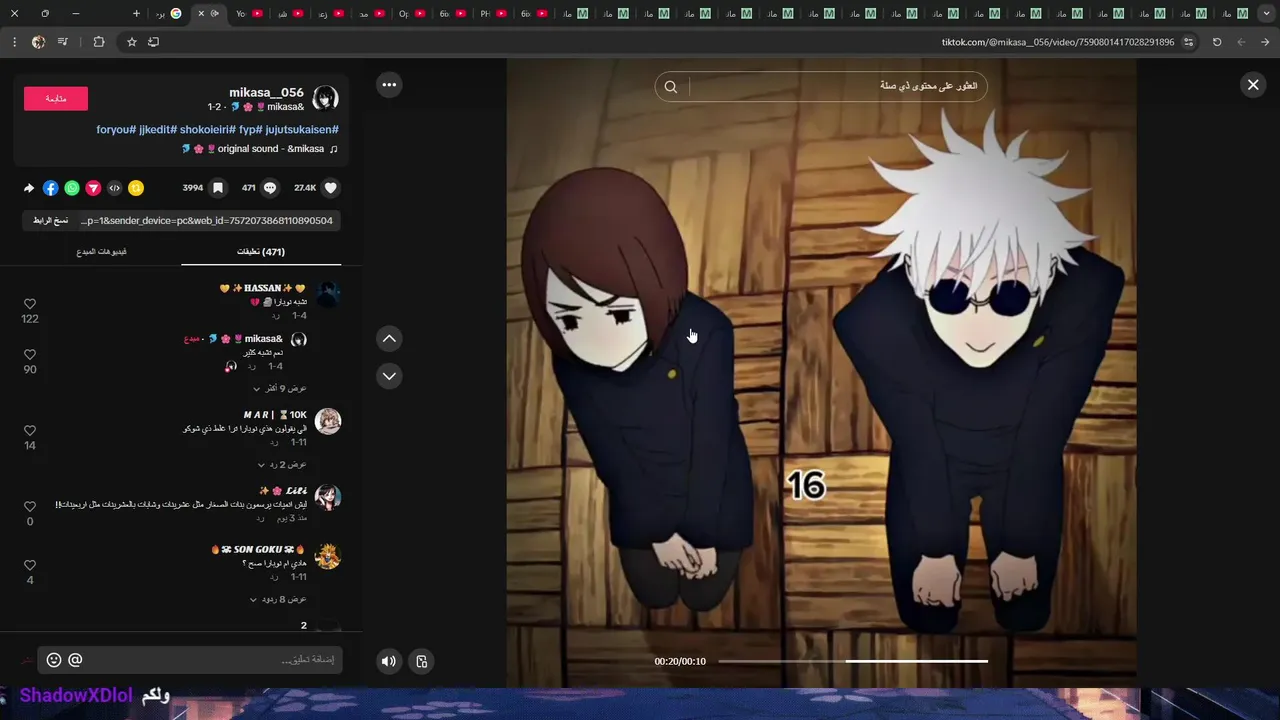Click the tiktok.com address bar URL
The height and width of the screenshot is (720, 1280).
coord(1058,42)
